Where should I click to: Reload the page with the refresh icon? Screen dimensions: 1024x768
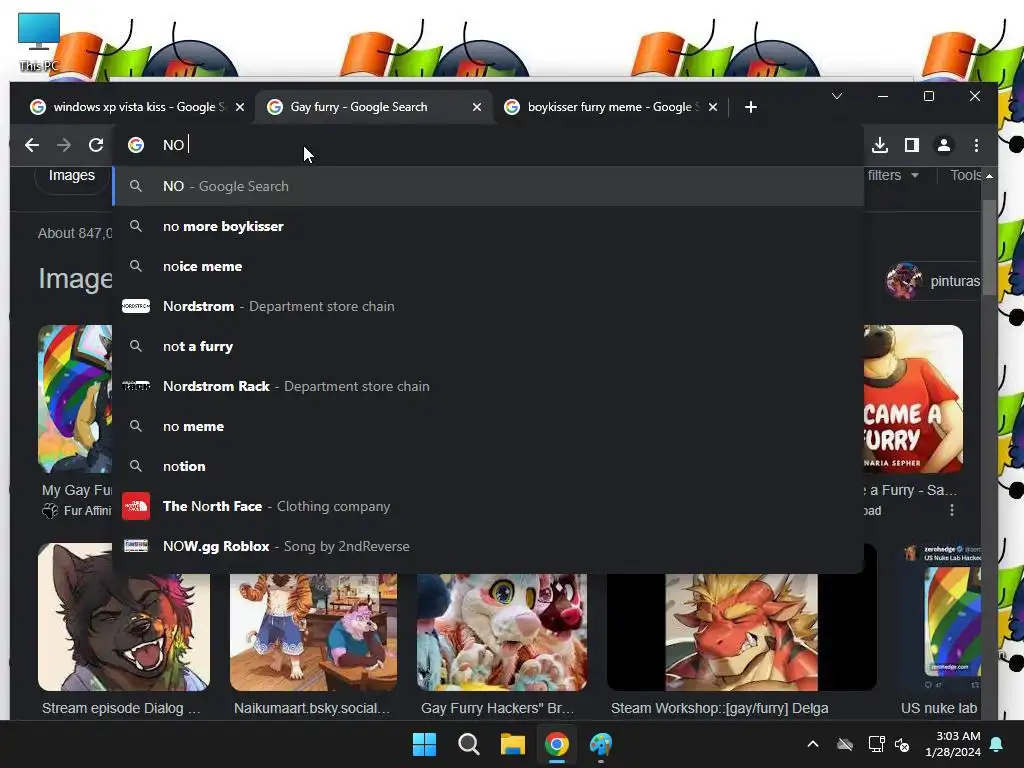tap(96, 145)
